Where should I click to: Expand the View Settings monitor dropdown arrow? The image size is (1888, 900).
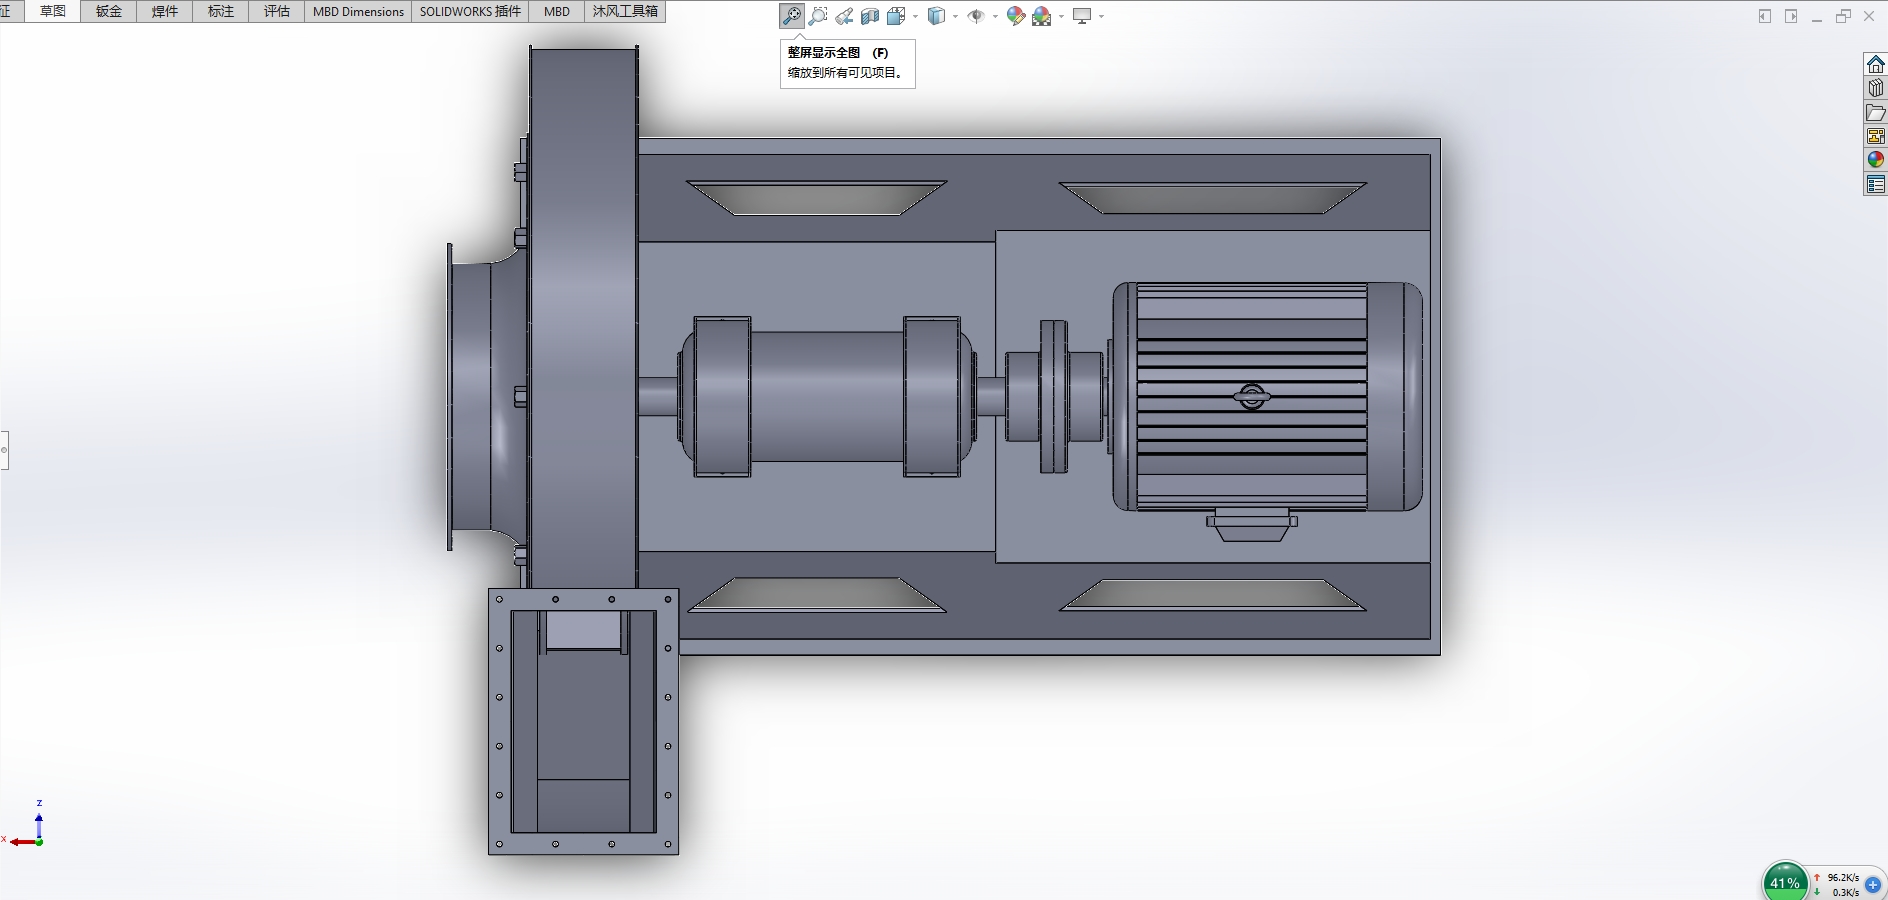click(x=1102, y=16)
